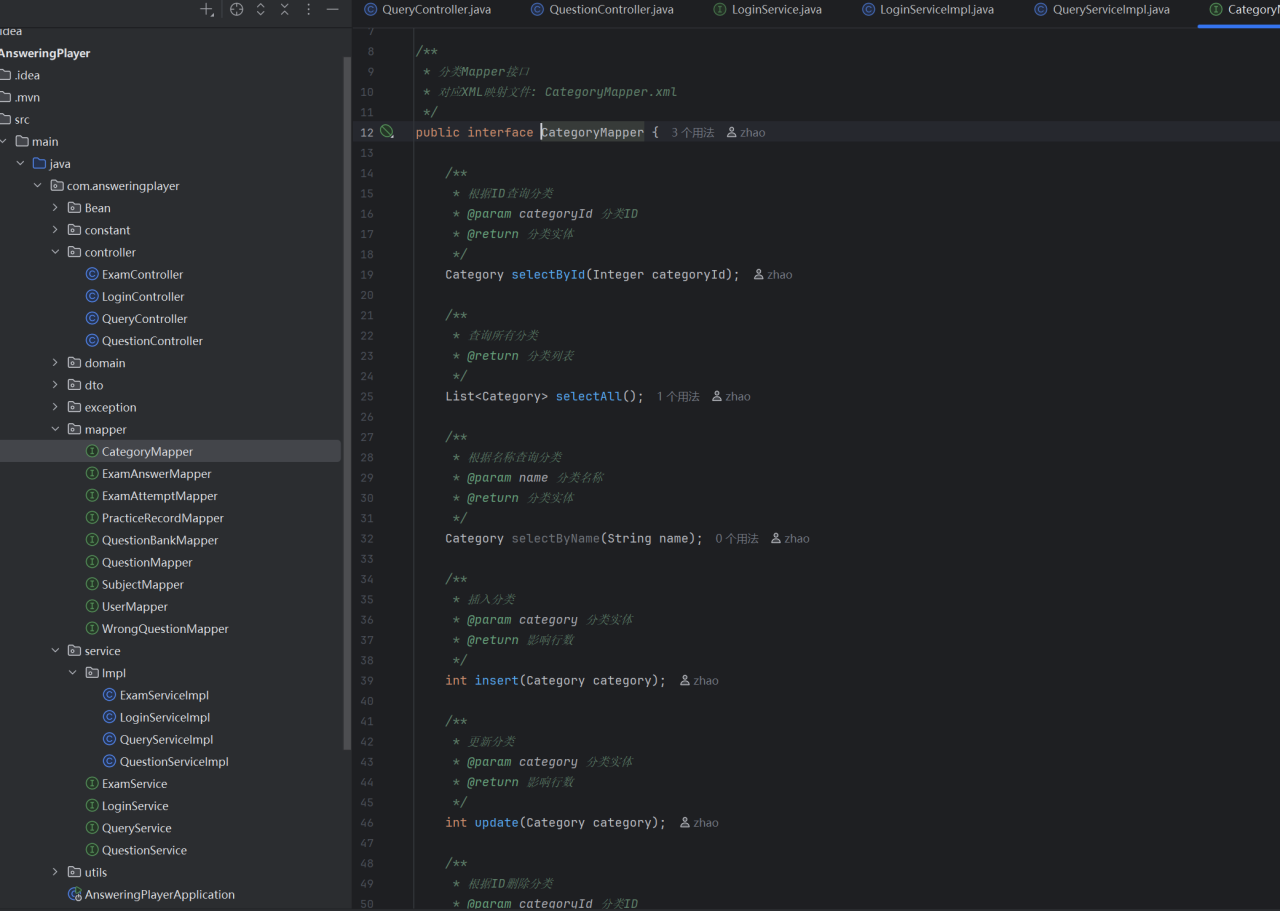
Task: Click zhao author hint next to update method
Action: 699,822
